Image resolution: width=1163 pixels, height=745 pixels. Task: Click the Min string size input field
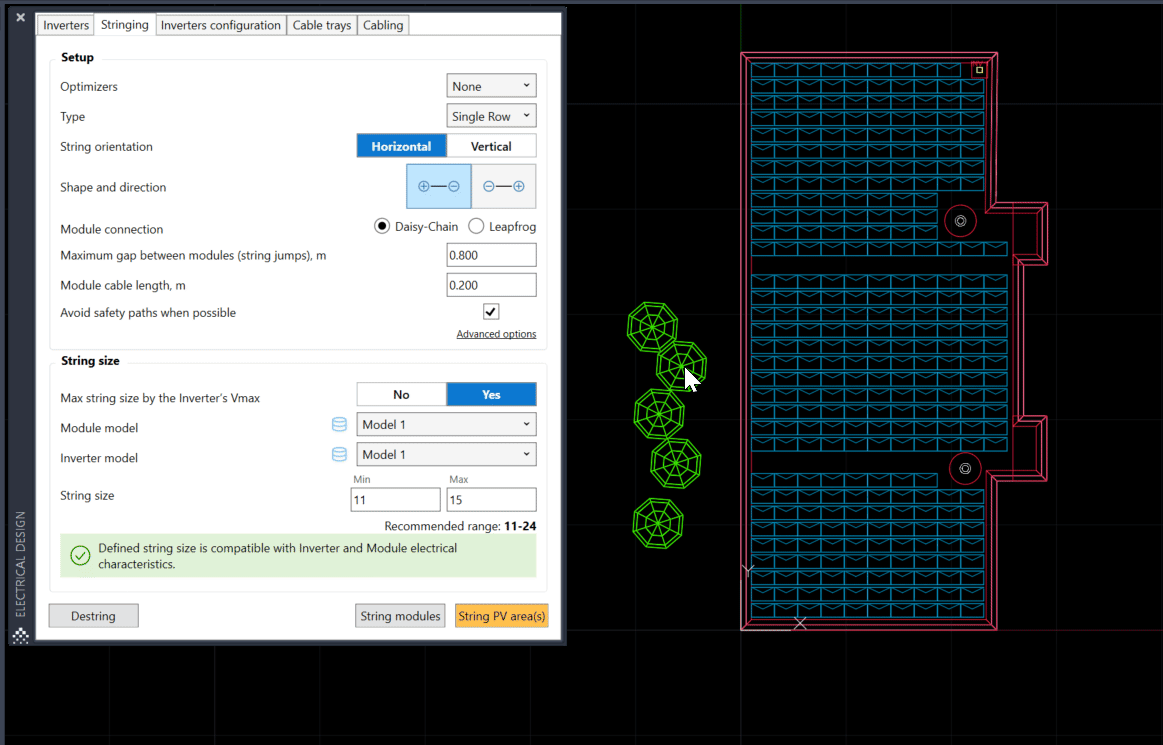click(395, 499)
